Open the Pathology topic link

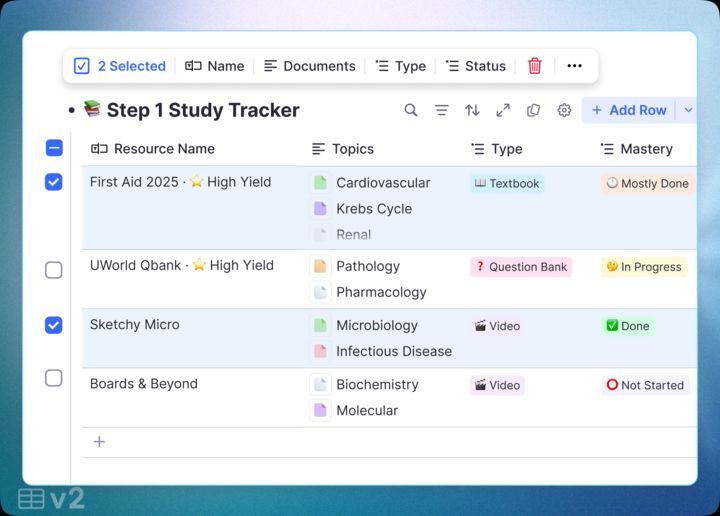368,266
